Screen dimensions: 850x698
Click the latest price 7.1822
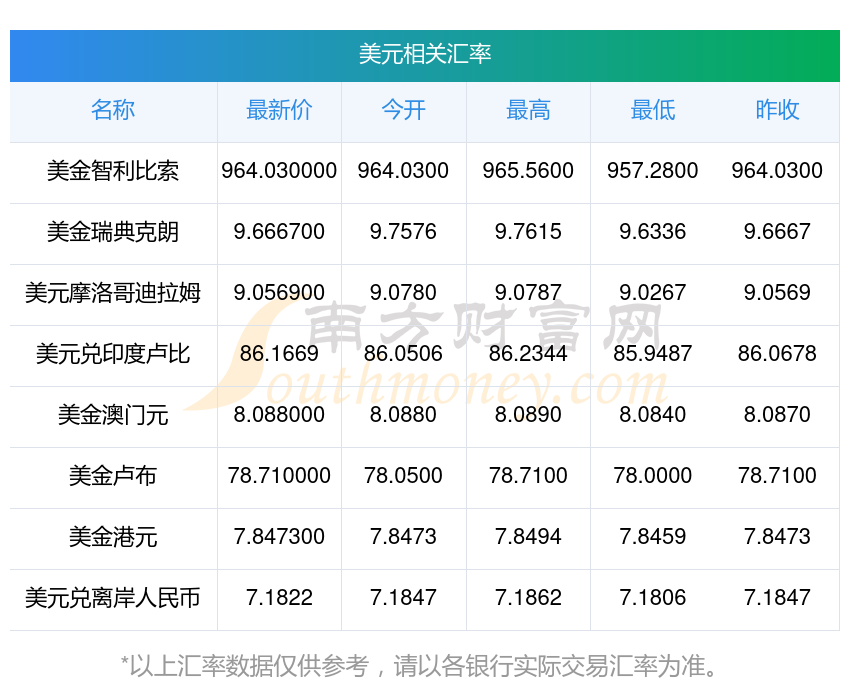tap(279, 598)
